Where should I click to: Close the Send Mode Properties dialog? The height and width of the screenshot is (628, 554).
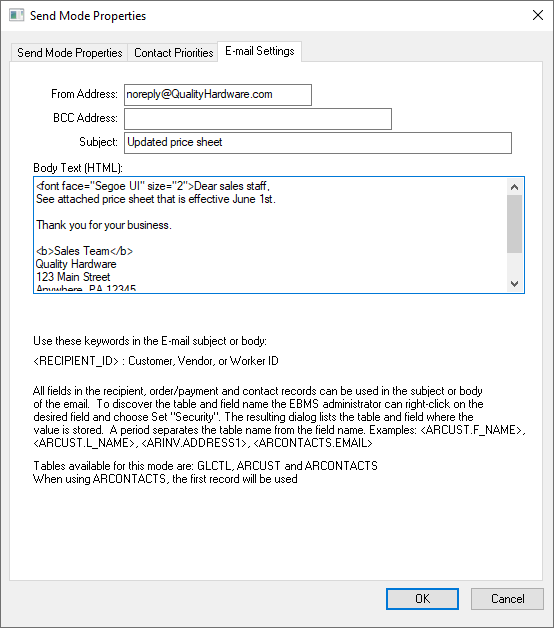(x=538, y=15)
